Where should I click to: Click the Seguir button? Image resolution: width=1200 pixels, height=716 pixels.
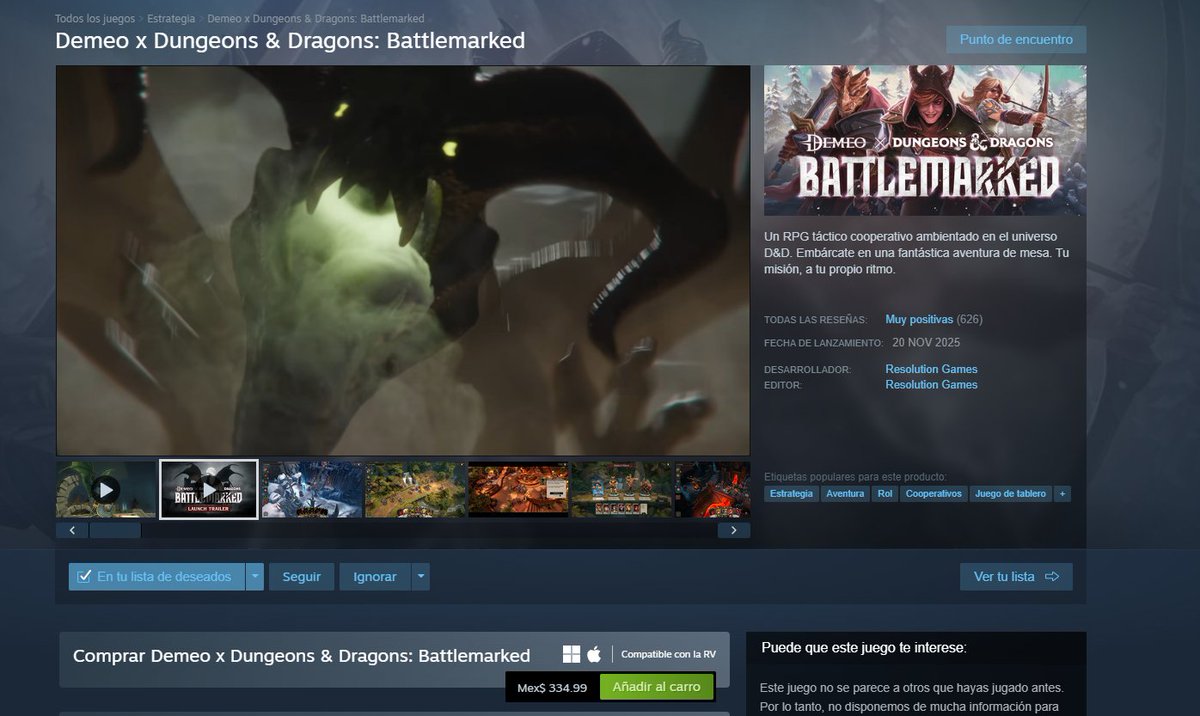[302, 577]
